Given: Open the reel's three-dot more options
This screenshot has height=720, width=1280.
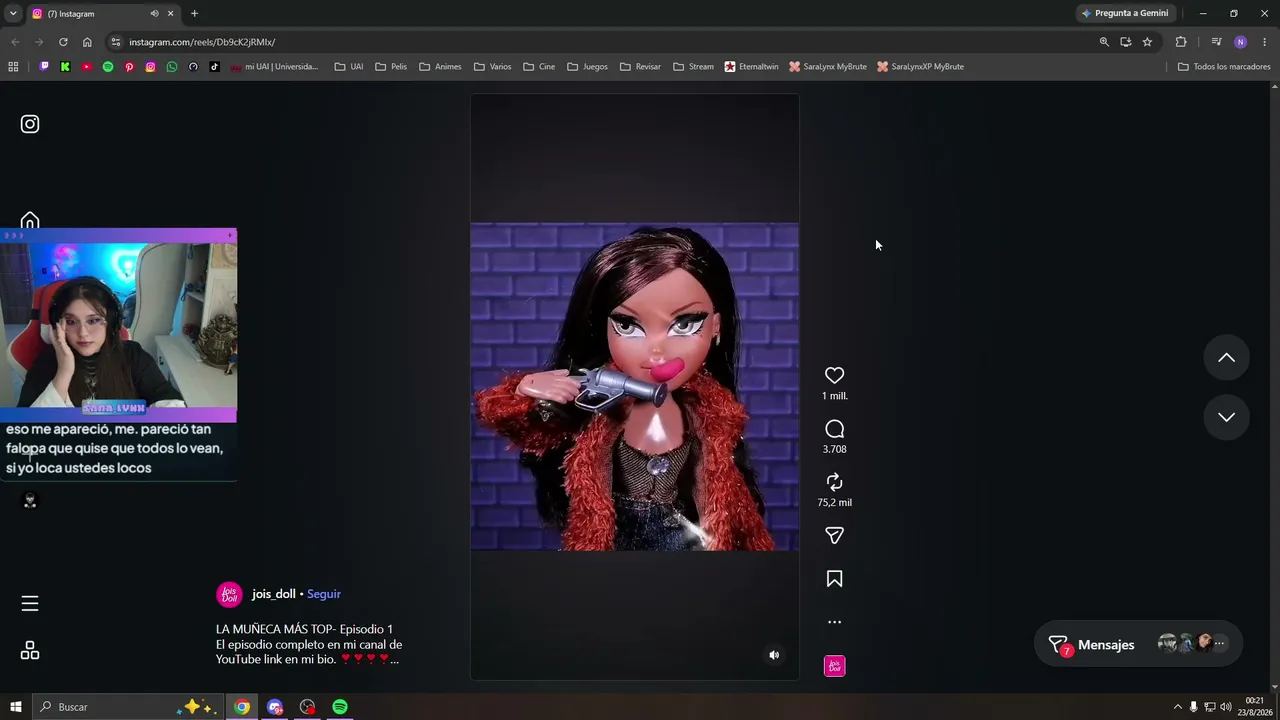Looking at the screenshot, I should click(x=834, y=622).
